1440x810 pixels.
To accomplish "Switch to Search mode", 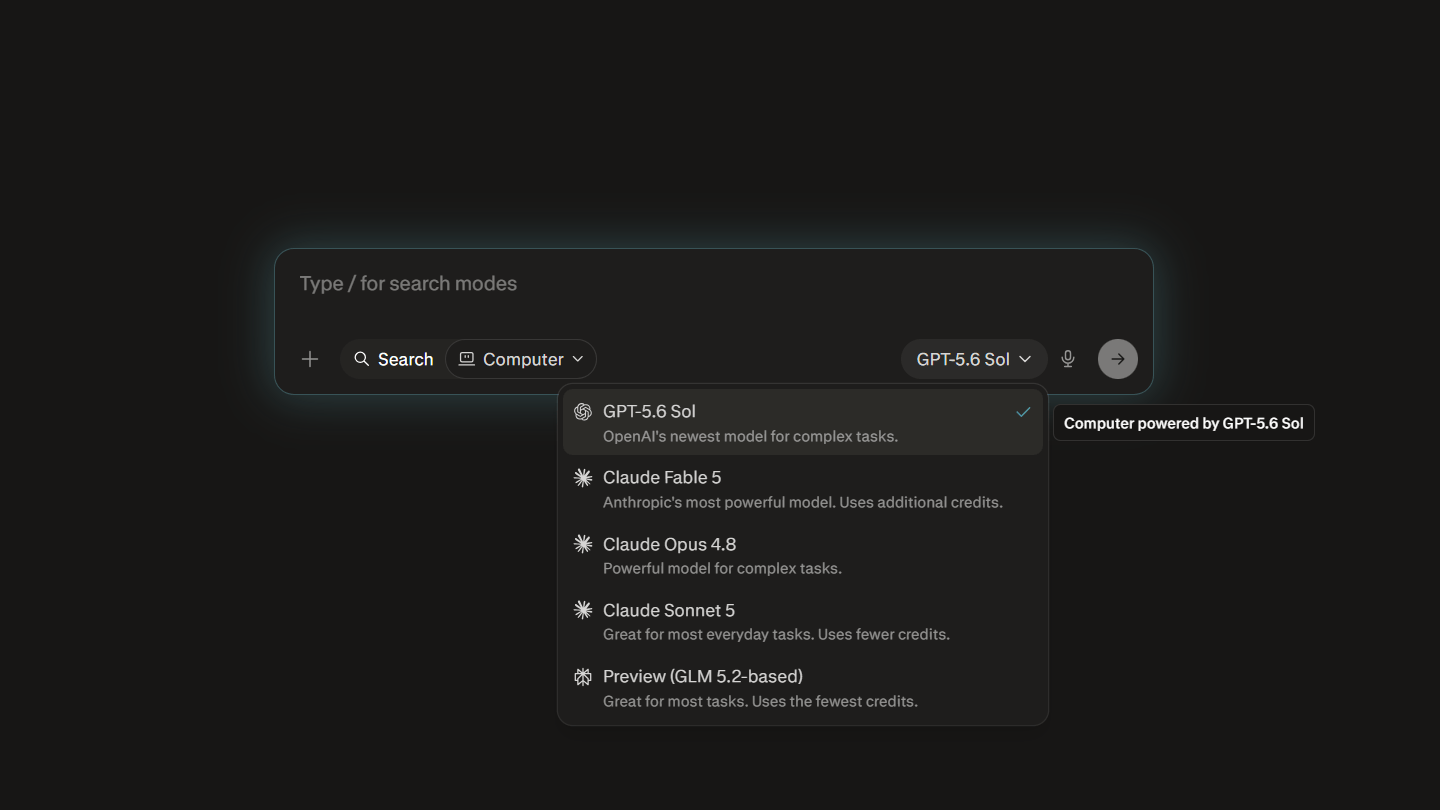I will pyautogui.click(x=393, y=359).
